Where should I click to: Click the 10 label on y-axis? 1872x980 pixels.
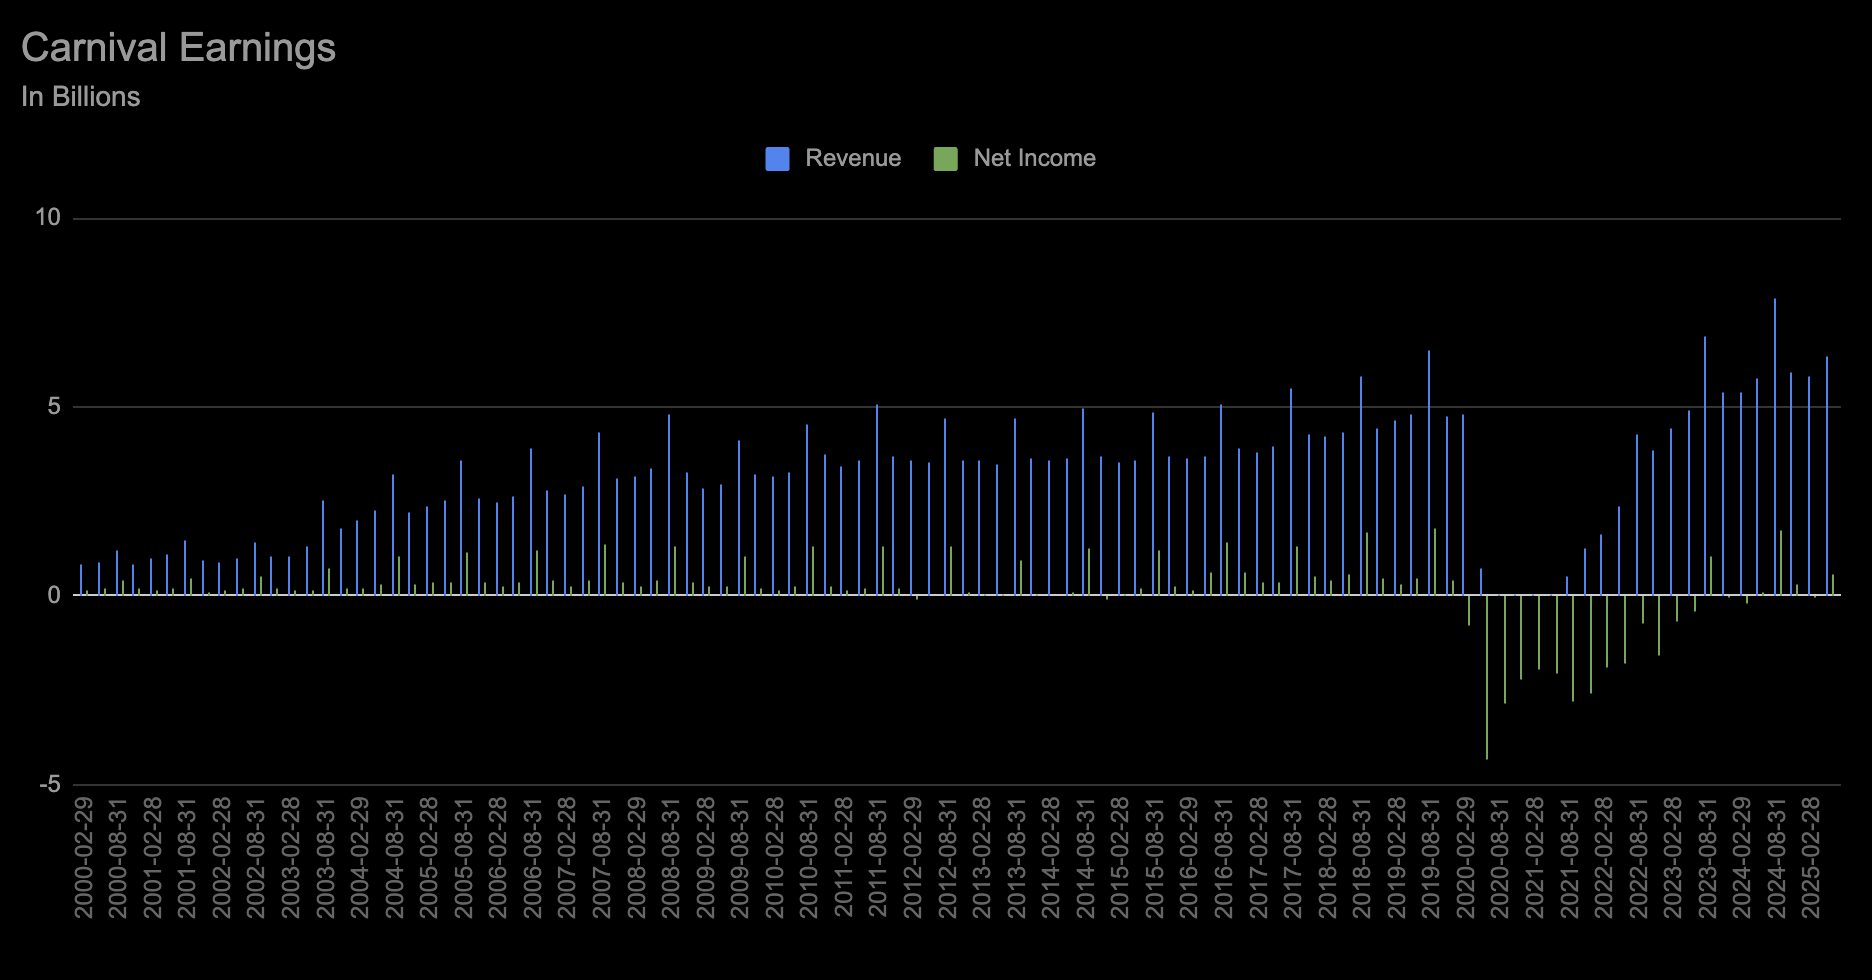48,217
